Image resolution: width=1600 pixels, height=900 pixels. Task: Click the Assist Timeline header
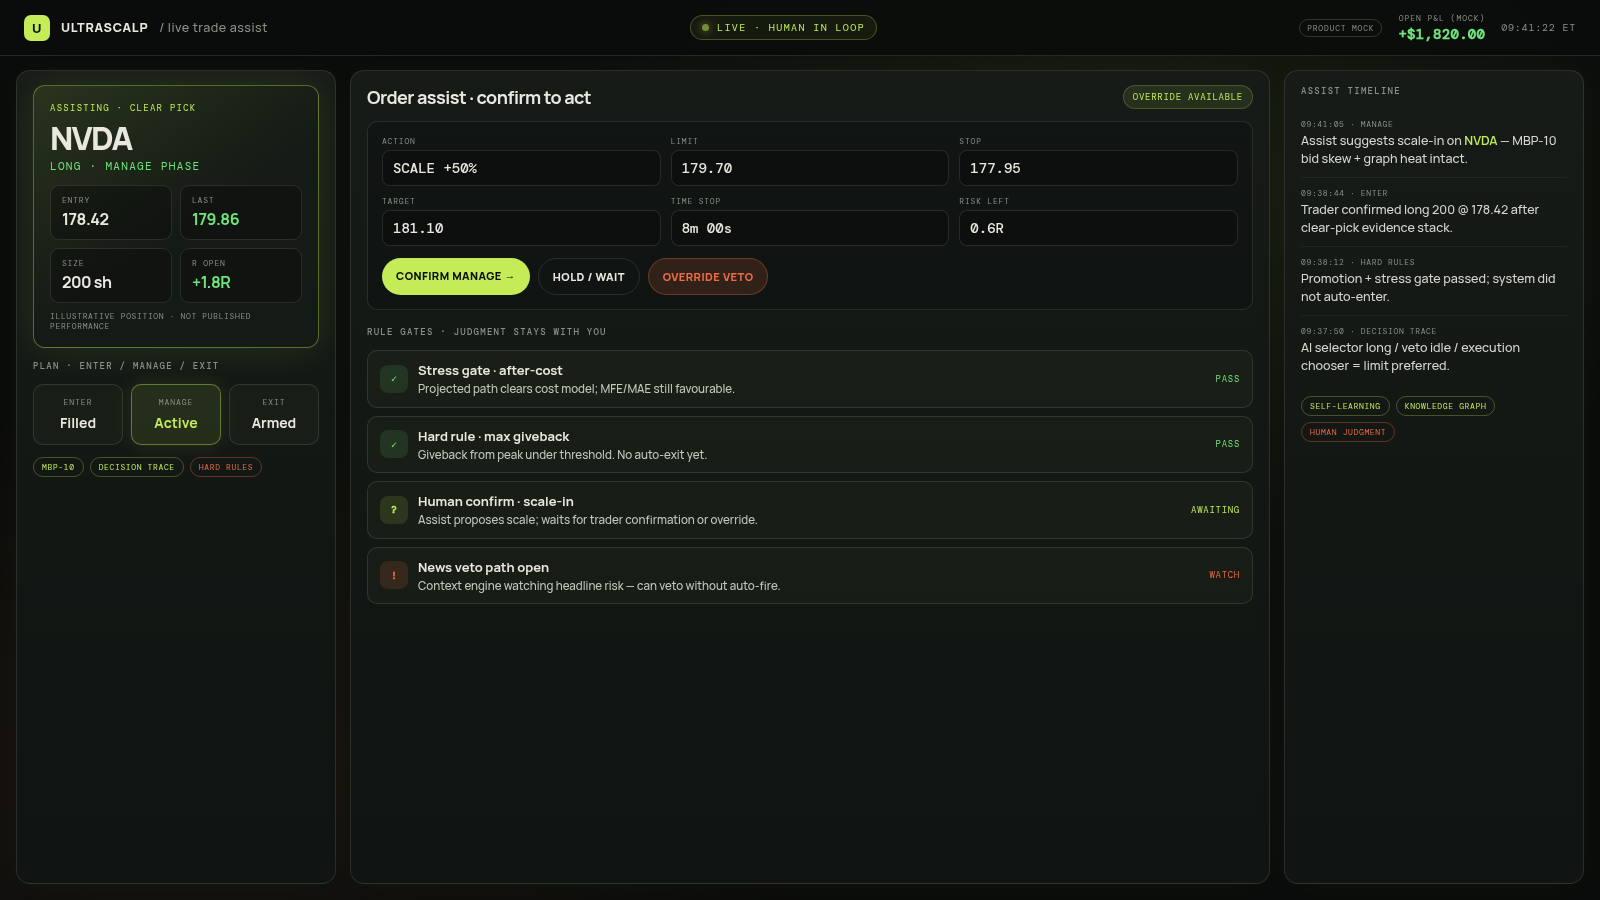1350,91
